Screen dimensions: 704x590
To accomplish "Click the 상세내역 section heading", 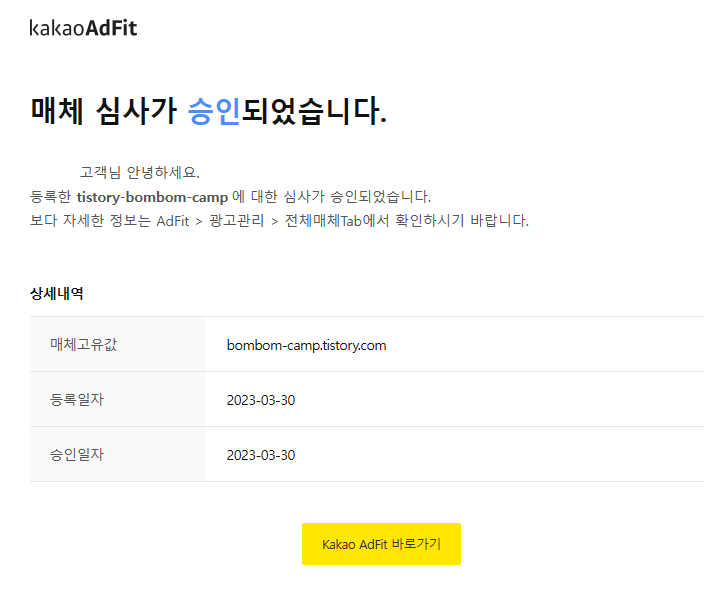I will pos(57,294).
